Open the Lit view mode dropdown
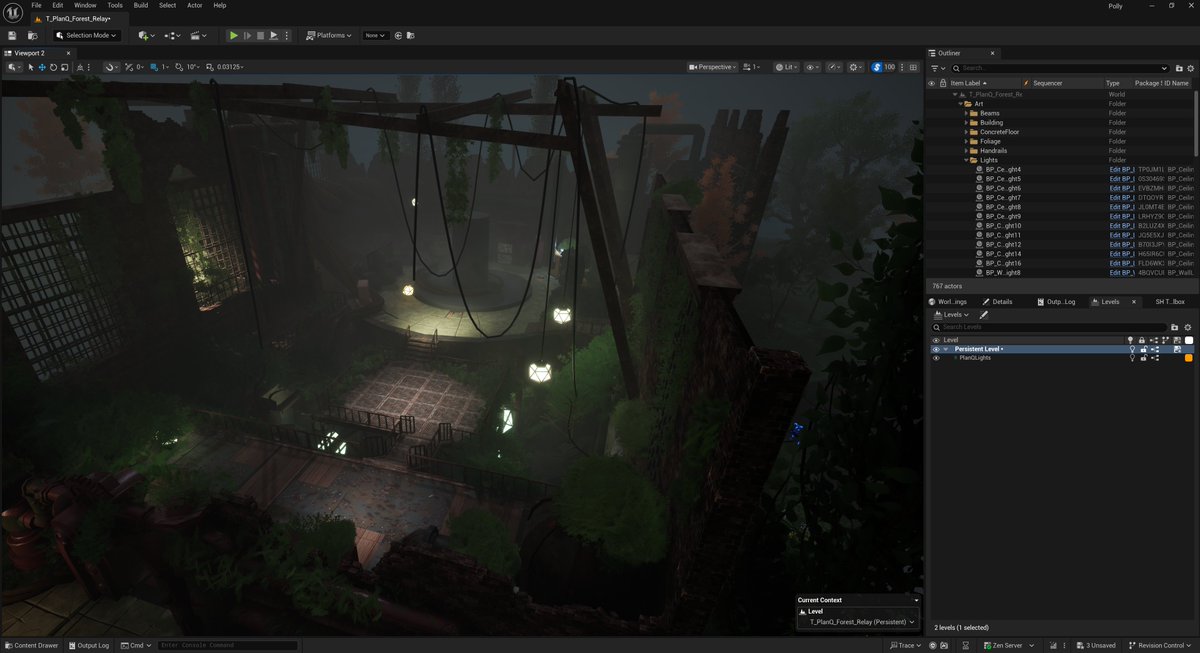Image resolution: width=1200 pixels, height=653 pixels. point(787,67)
